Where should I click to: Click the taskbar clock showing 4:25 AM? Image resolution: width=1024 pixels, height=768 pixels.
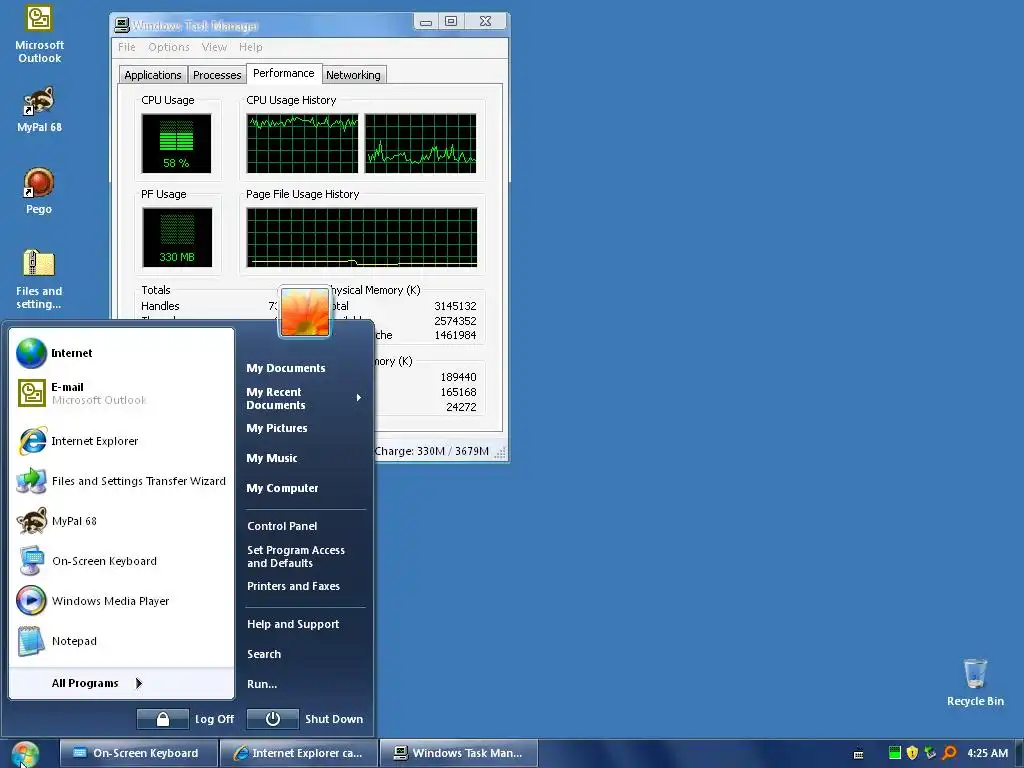point(987,753)
